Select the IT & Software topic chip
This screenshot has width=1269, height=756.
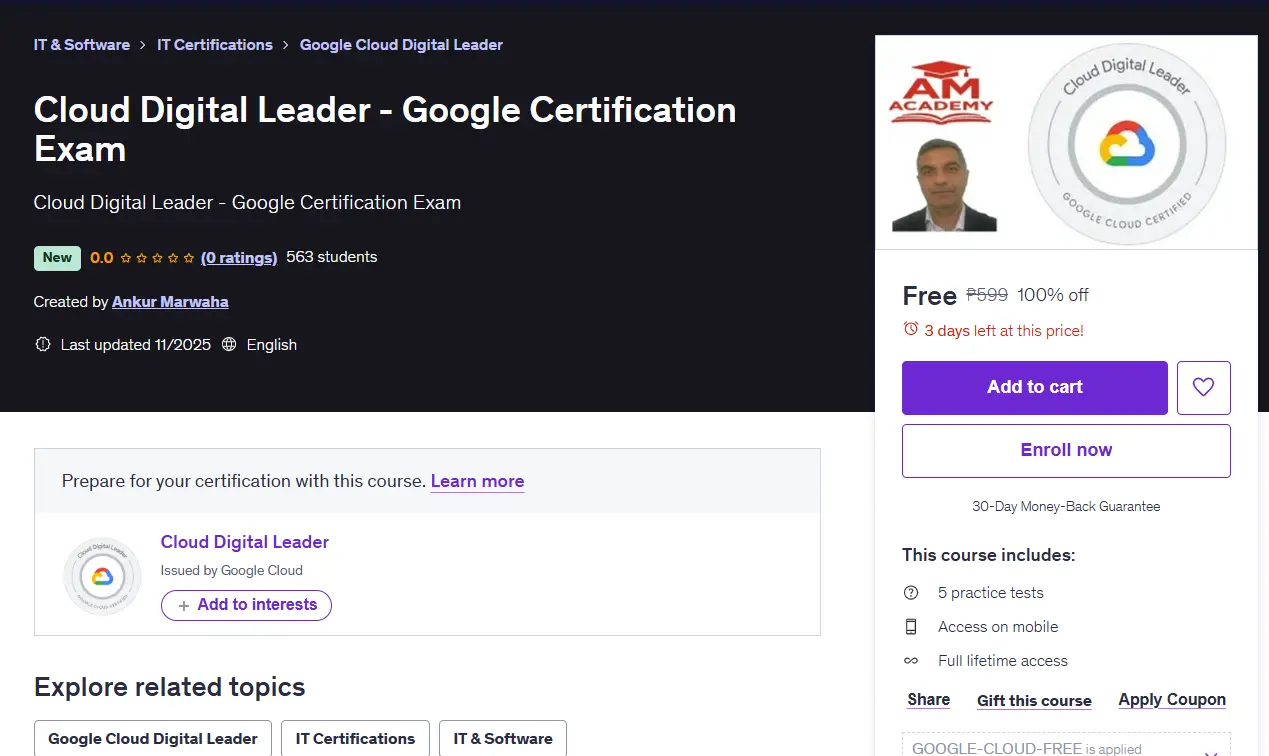(503, 739)
